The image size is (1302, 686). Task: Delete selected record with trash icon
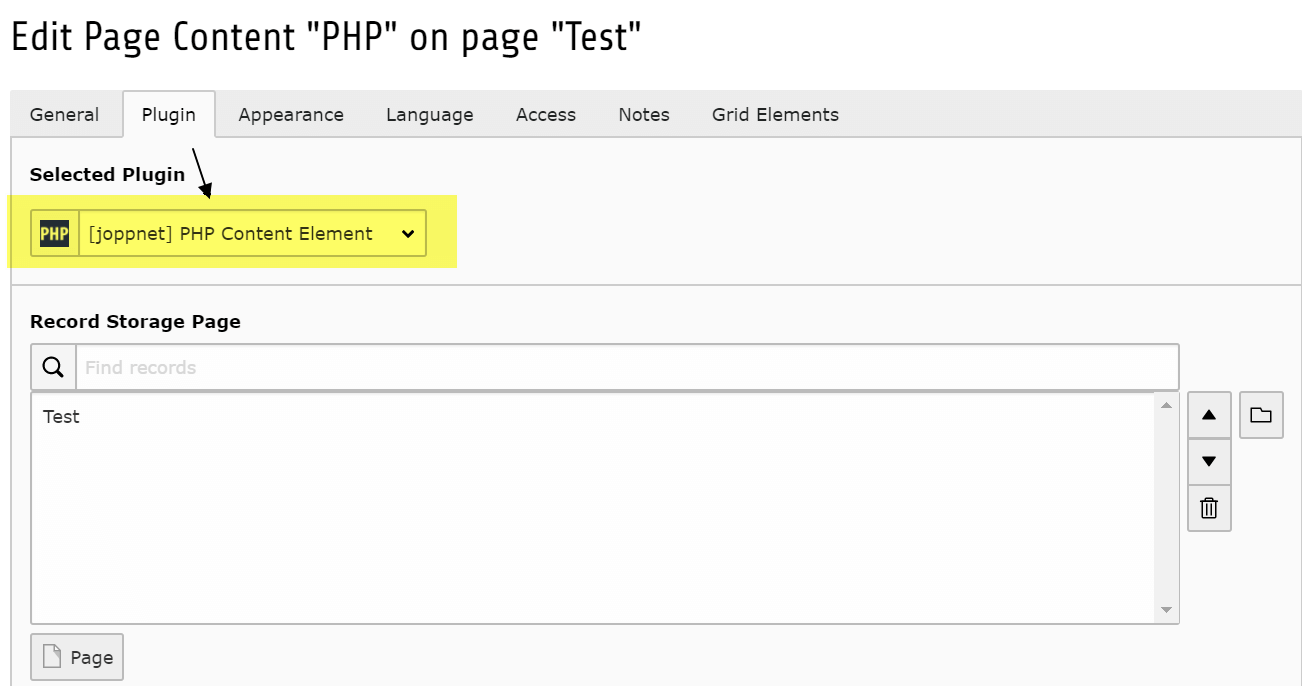[x=1209, y=508]
